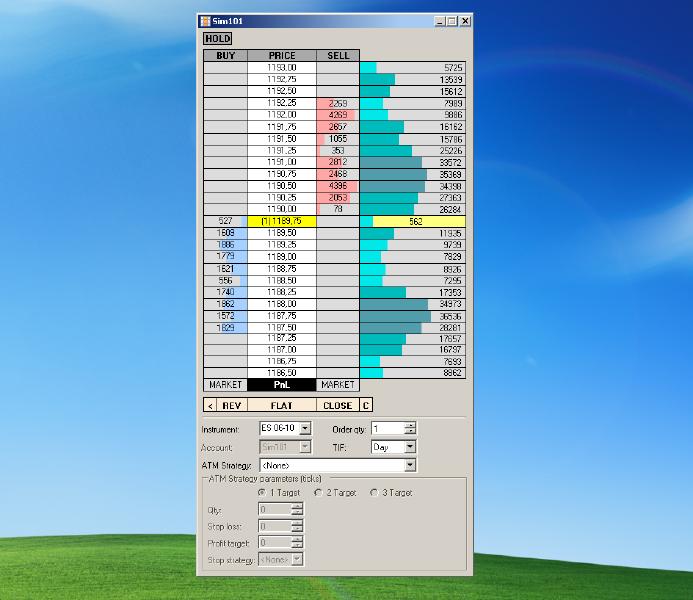
Task: Decrease order qty with down spinner arrow
Action: pyautogui.click(x=411, y=431)
